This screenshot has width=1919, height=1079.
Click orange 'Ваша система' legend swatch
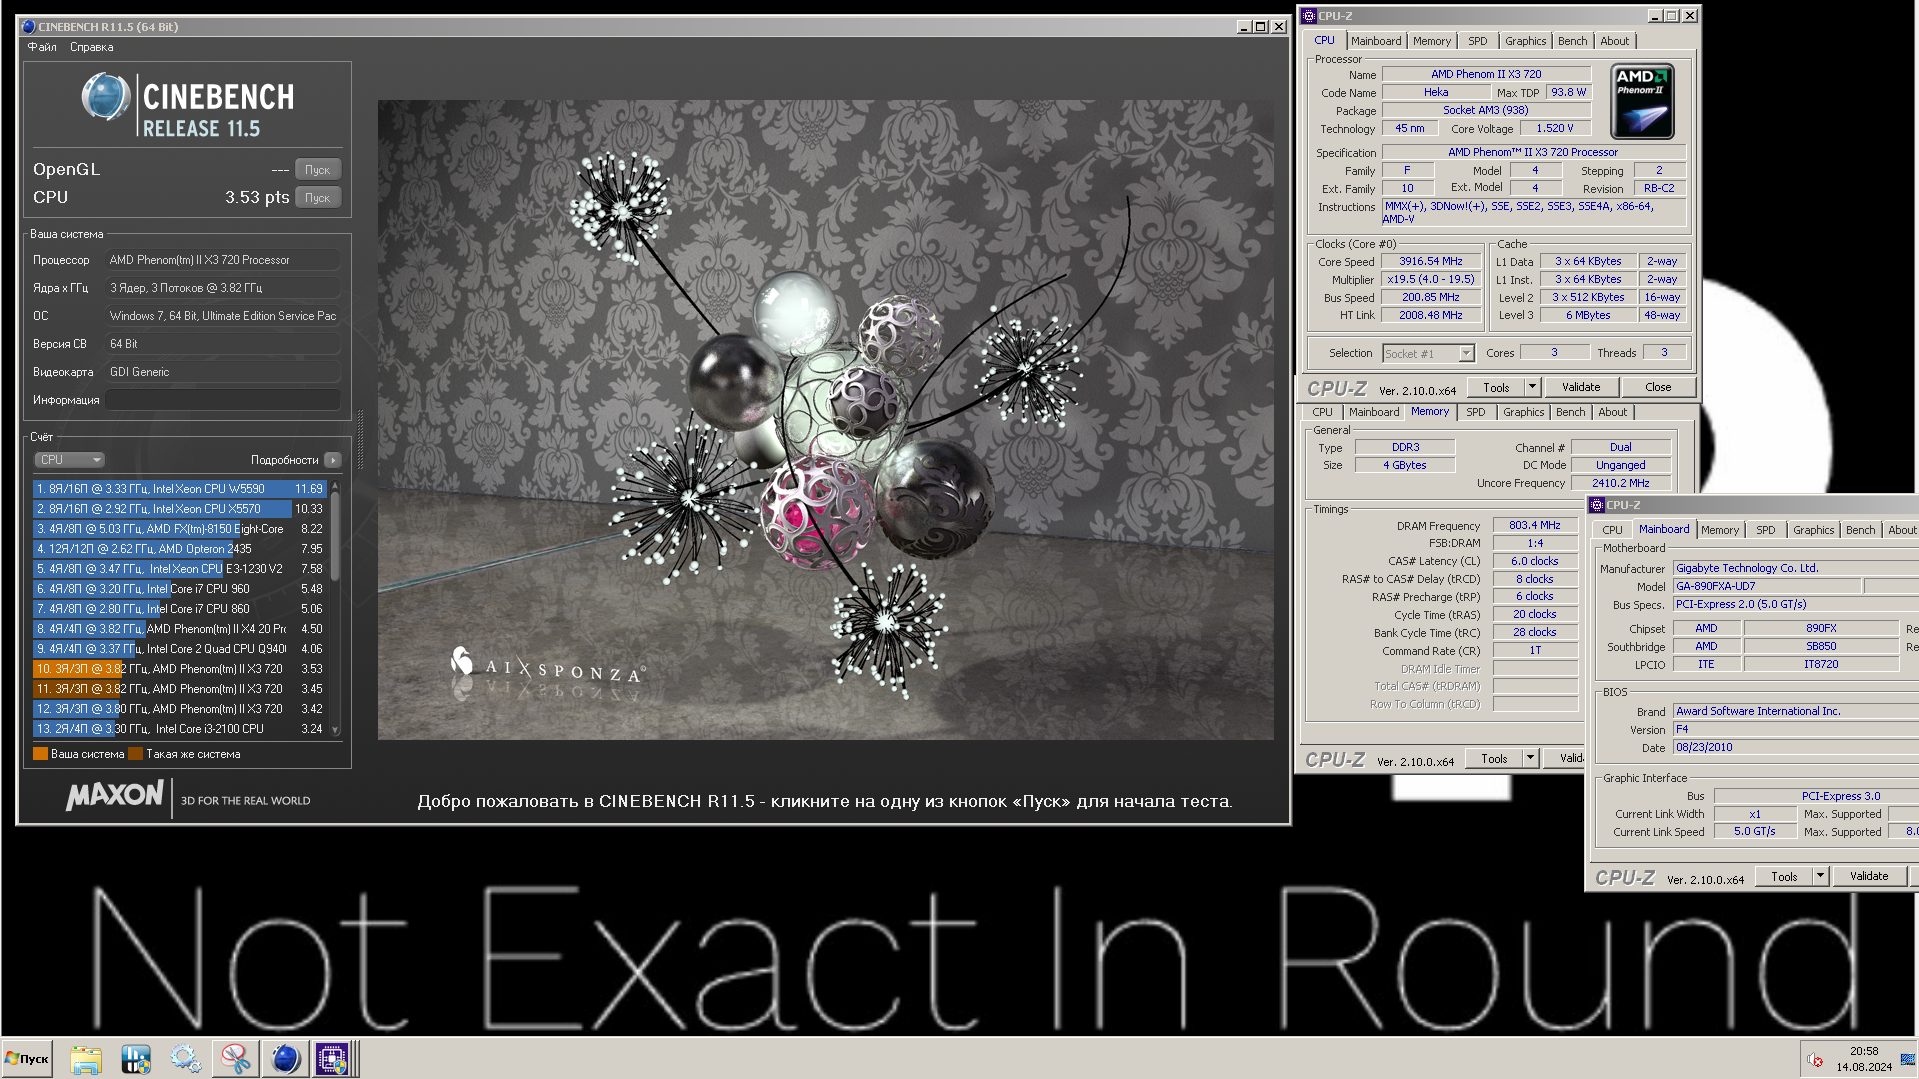(40, 754)
